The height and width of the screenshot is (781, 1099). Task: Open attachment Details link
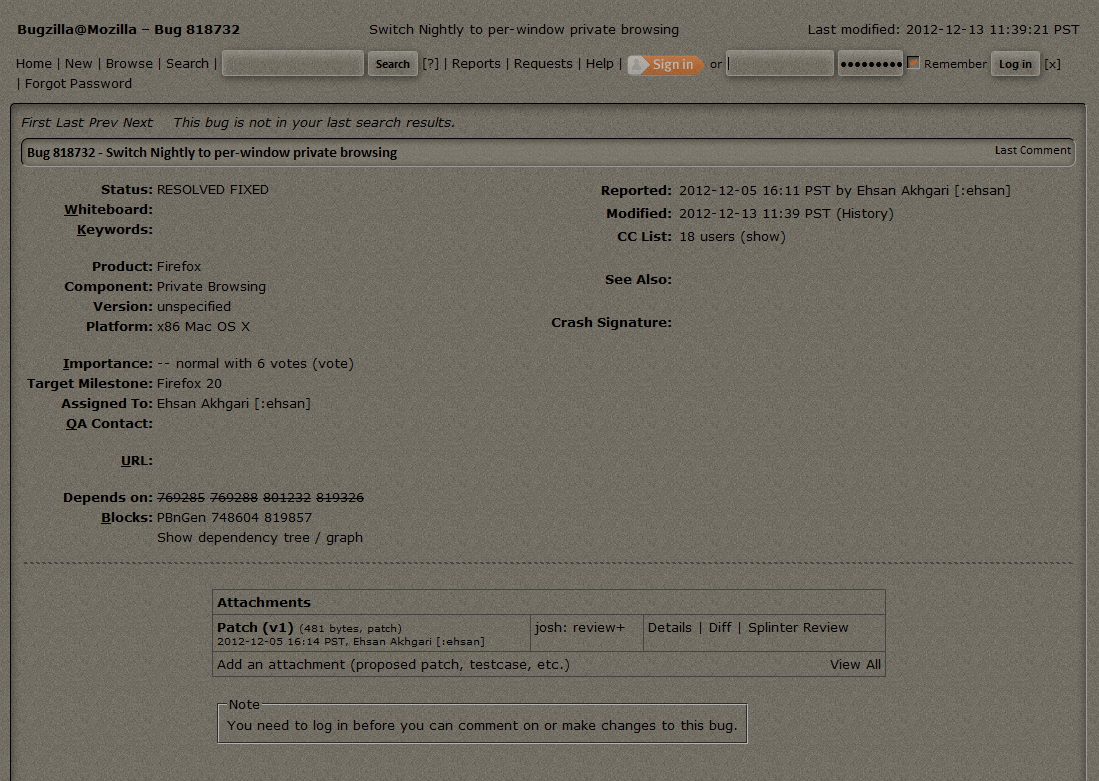[669, 627]
